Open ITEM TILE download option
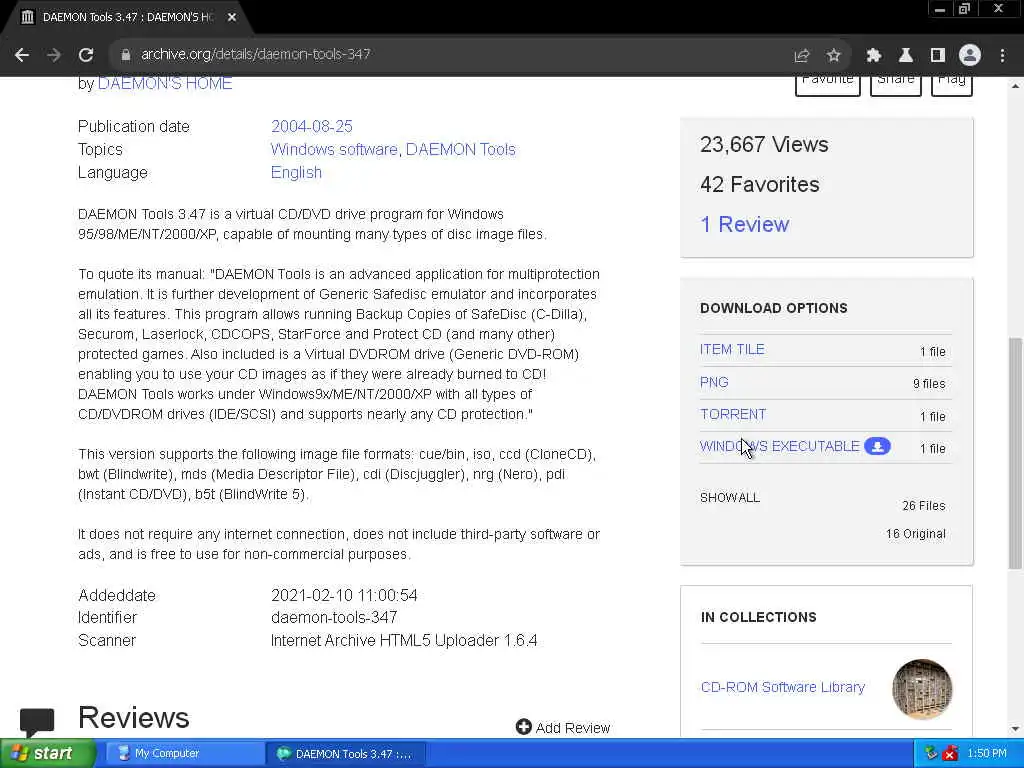Viewport: 1024px width, 768px height. pyautogui.click(x=732, y=349)
